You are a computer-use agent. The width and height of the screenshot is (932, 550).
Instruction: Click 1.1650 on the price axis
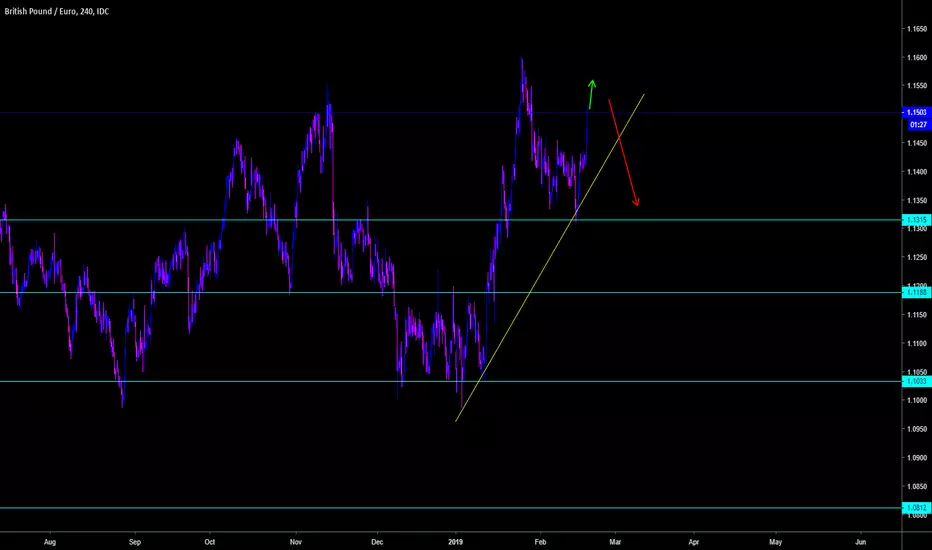[x=917, y=29]
